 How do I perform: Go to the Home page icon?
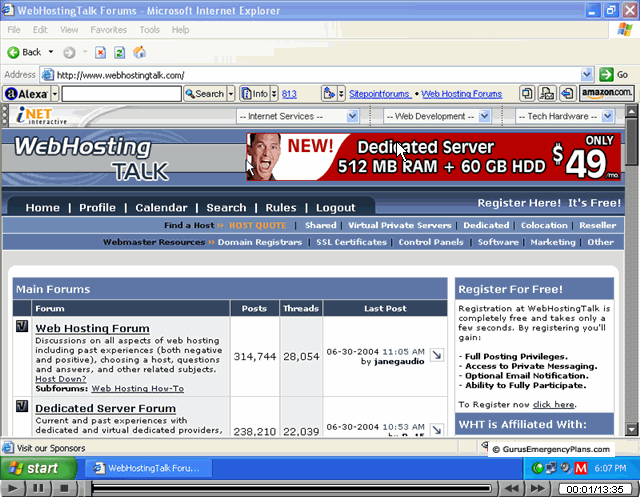139,52
